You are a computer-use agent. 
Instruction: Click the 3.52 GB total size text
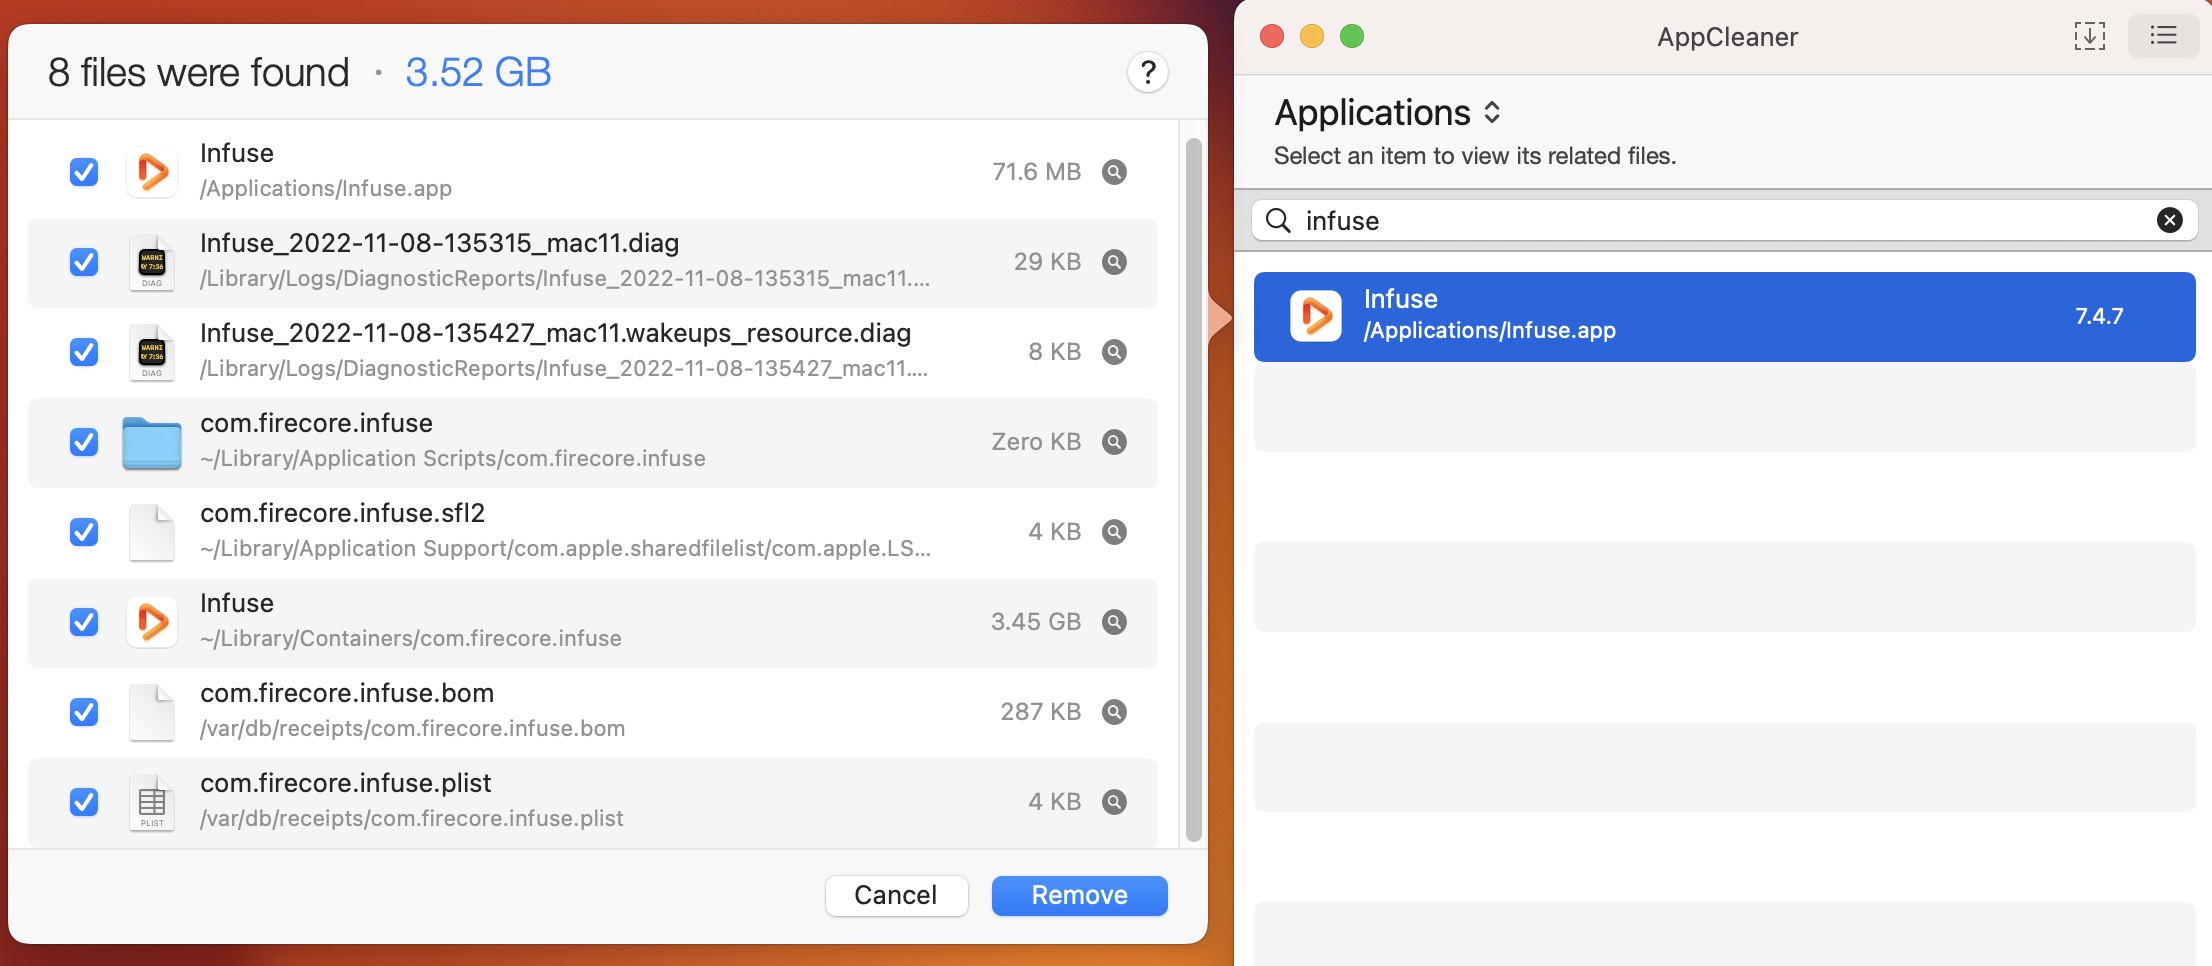(478, 72)
